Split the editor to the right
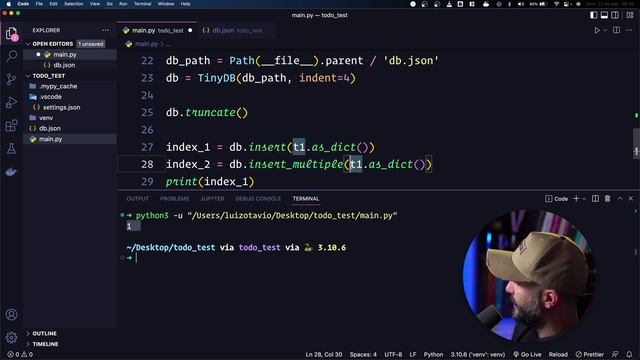This screenshot has height=360, width=640. (x=616, y=30)
